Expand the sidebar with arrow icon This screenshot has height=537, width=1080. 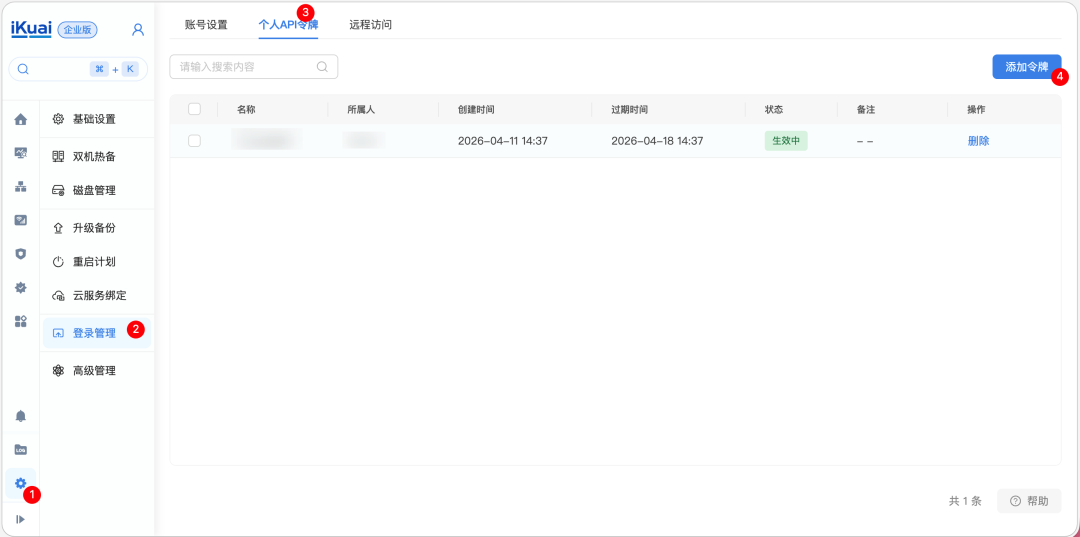point(21,519)
